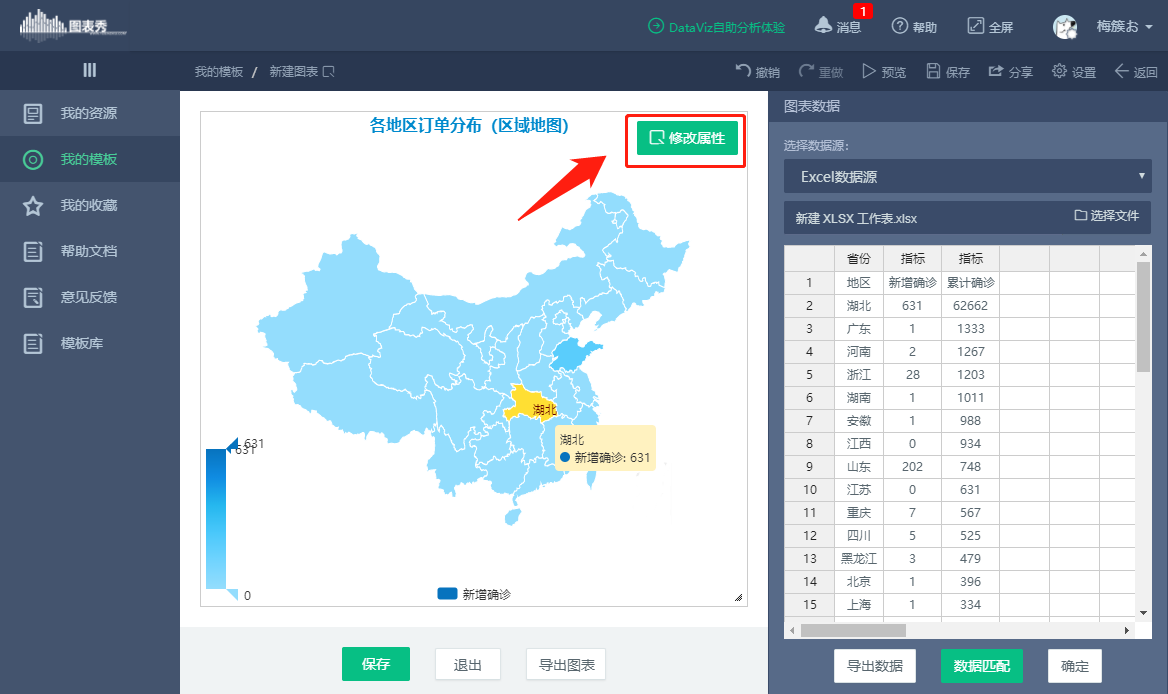
Task: Click the 新建 XLSX 工作表.xlsx filename
Action: [x=856, y=218]
